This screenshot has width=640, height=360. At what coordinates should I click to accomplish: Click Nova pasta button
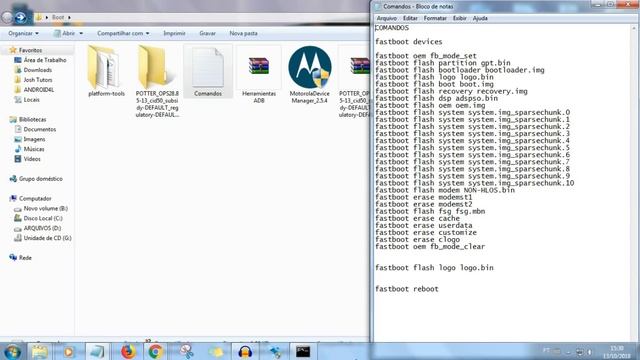[x=243, y=33]
